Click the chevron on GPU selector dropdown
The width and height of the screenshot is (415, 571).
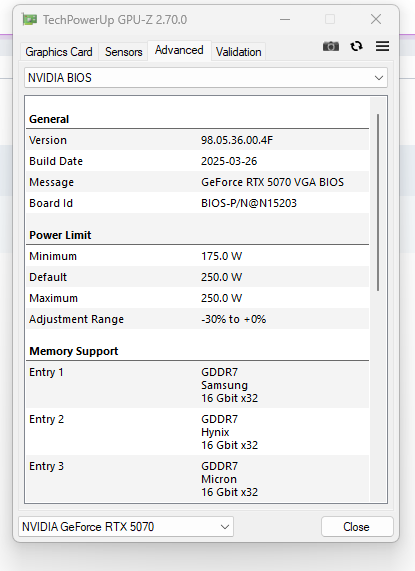(x=225, y=527)
